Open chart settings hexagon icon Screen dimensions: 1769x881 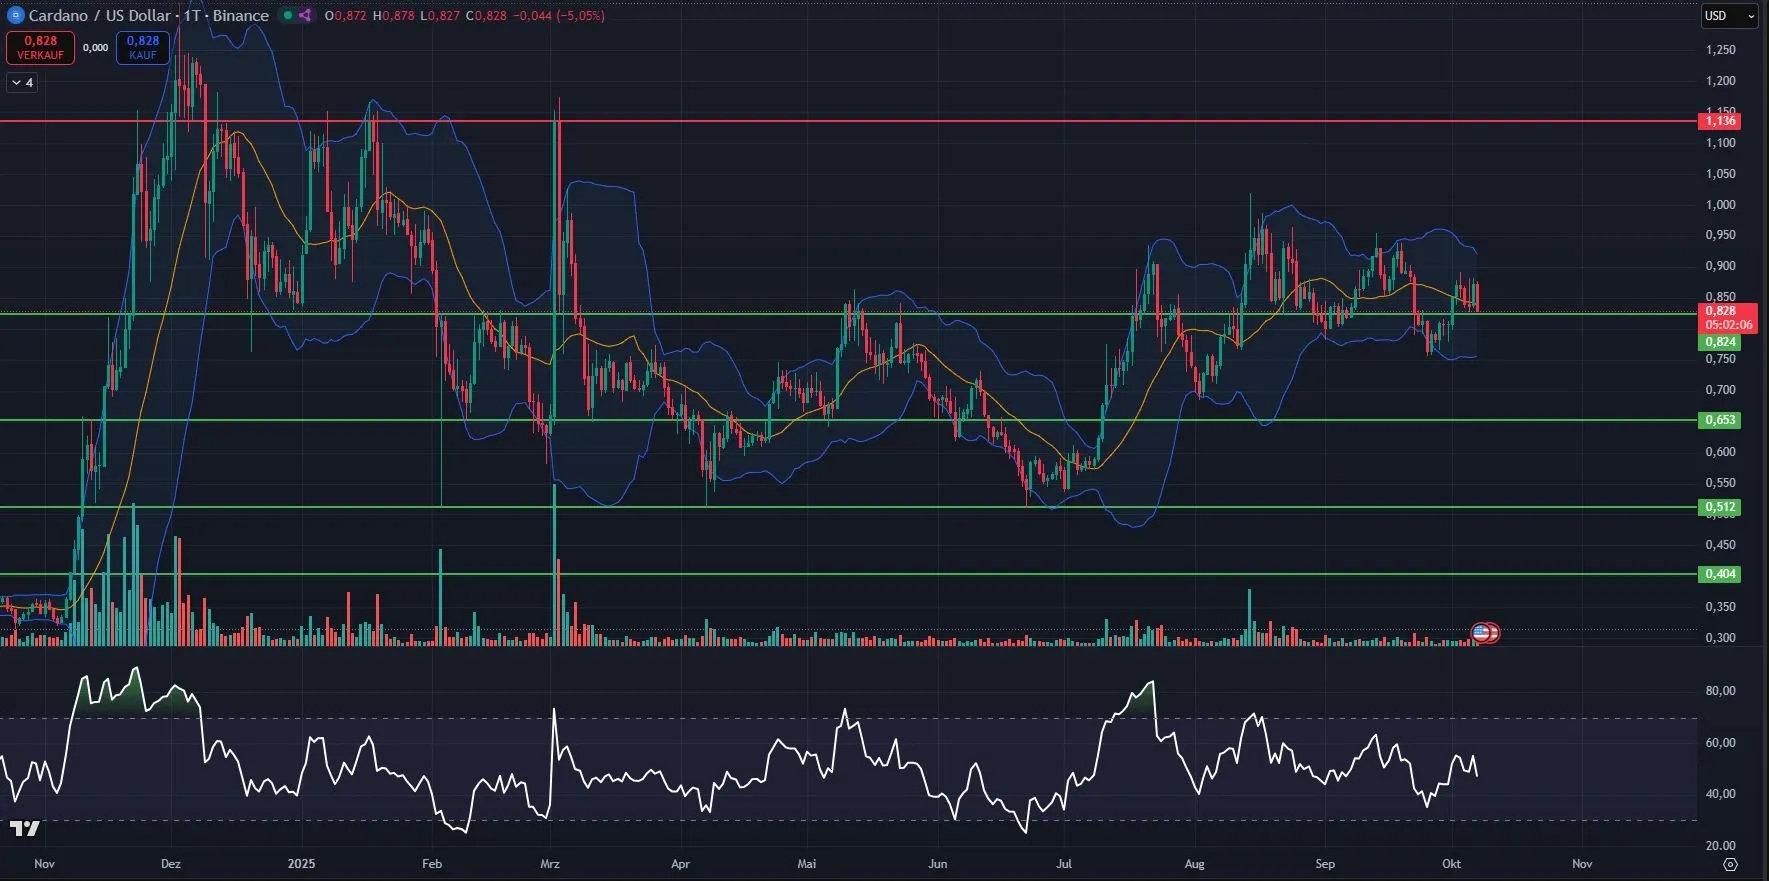pyautogui.click(x=1730, y=864)
